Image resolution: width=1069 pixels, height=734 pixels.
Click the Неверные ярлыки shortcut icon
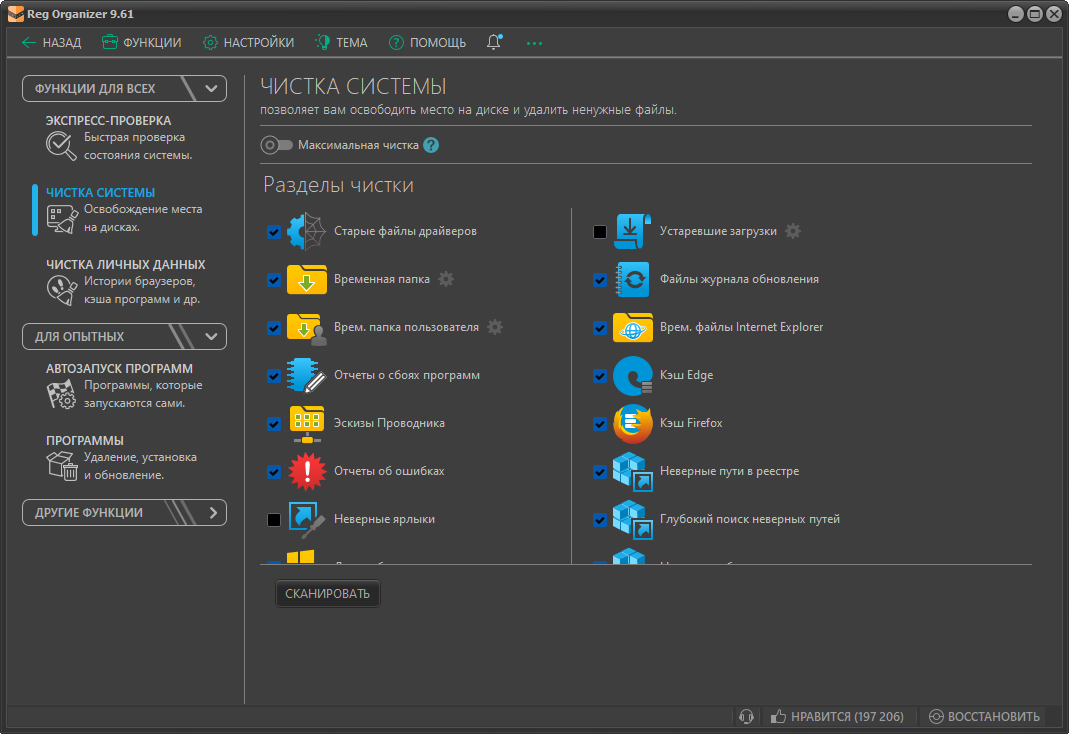[306, 520]
